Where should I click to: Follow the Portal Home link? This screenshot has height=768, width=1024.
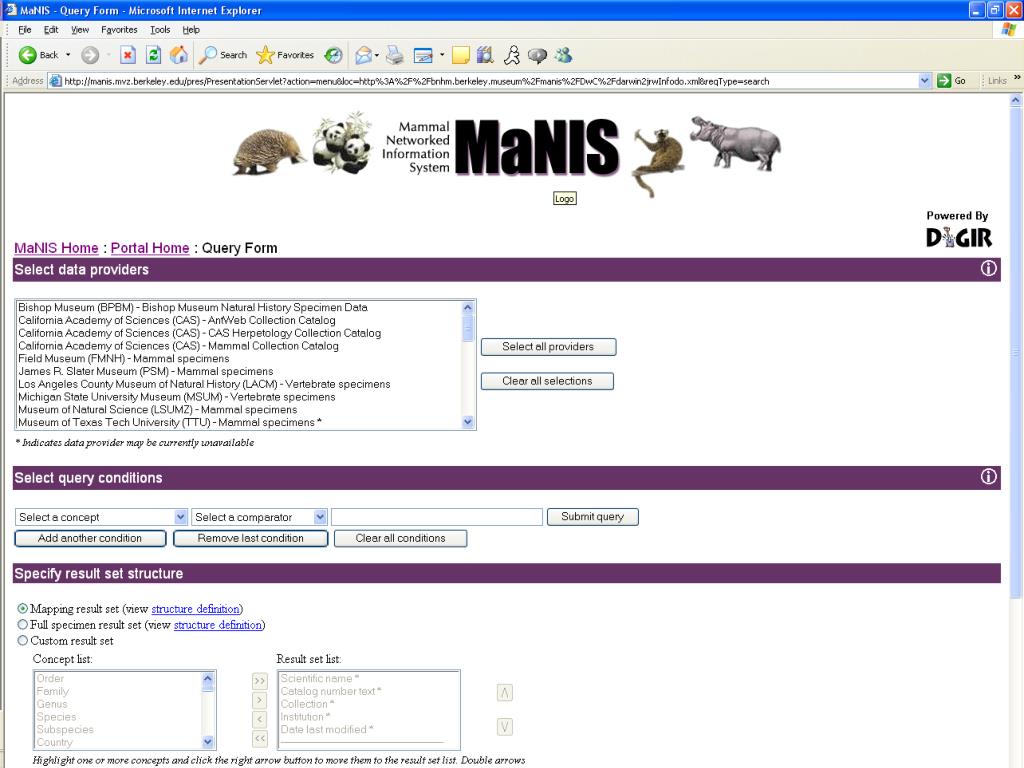click(x=150, y=248)
